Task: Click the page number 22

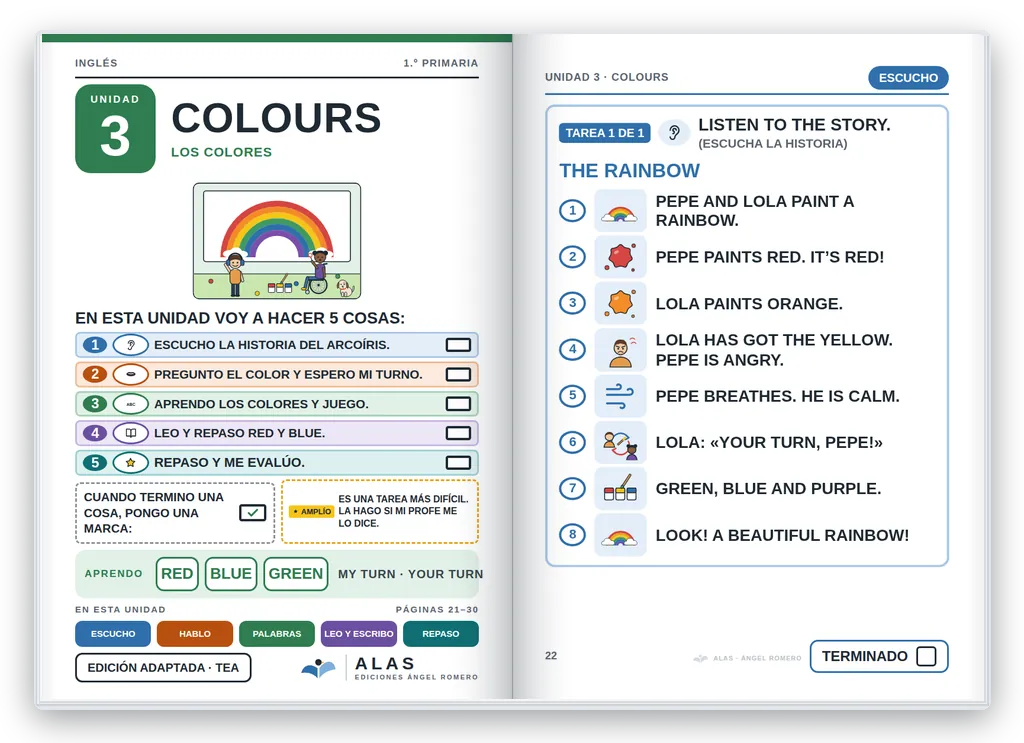Action: (551, 656)
